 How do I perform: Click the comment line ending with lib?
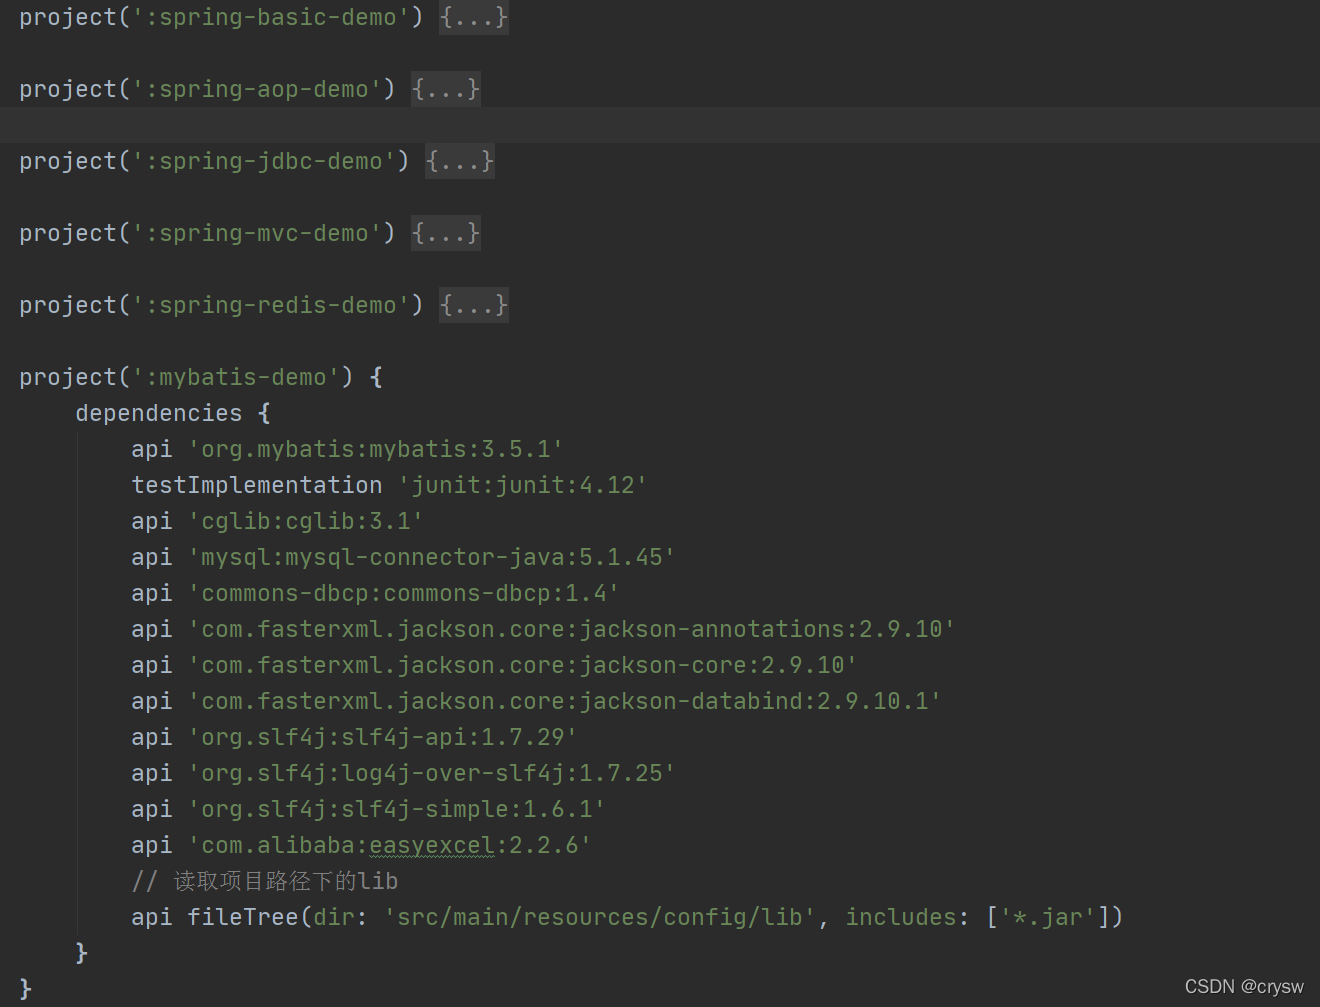pos(265,881)
